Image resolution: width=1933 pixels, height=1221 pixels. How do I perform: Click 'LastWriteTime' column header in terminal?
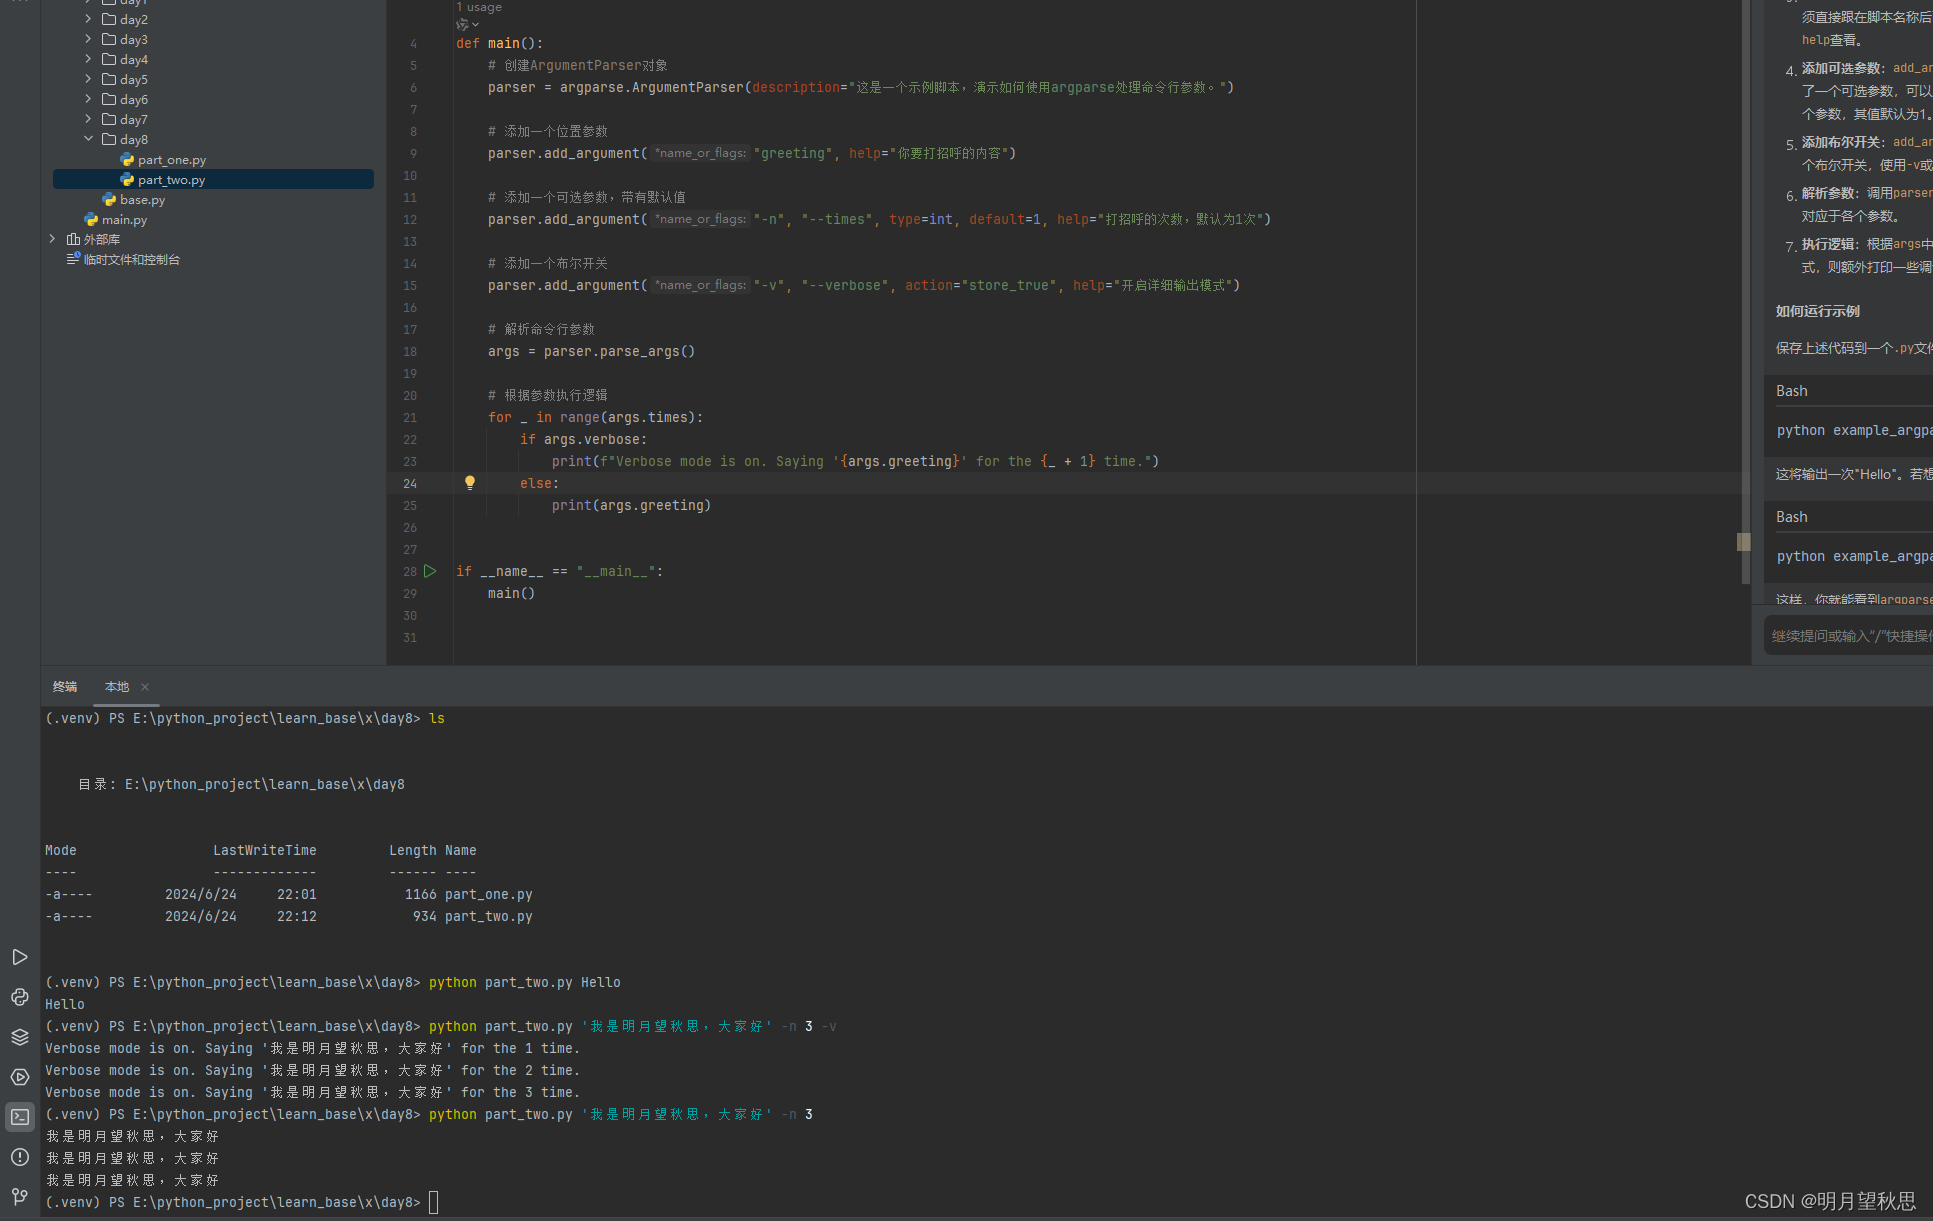[265, 851]
